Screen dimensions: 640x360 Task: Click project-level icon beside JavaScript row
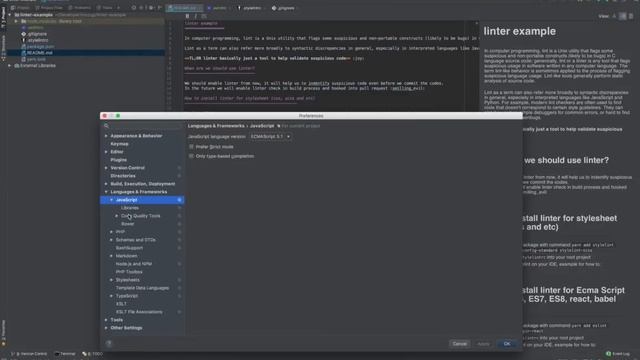coord(179,200)
